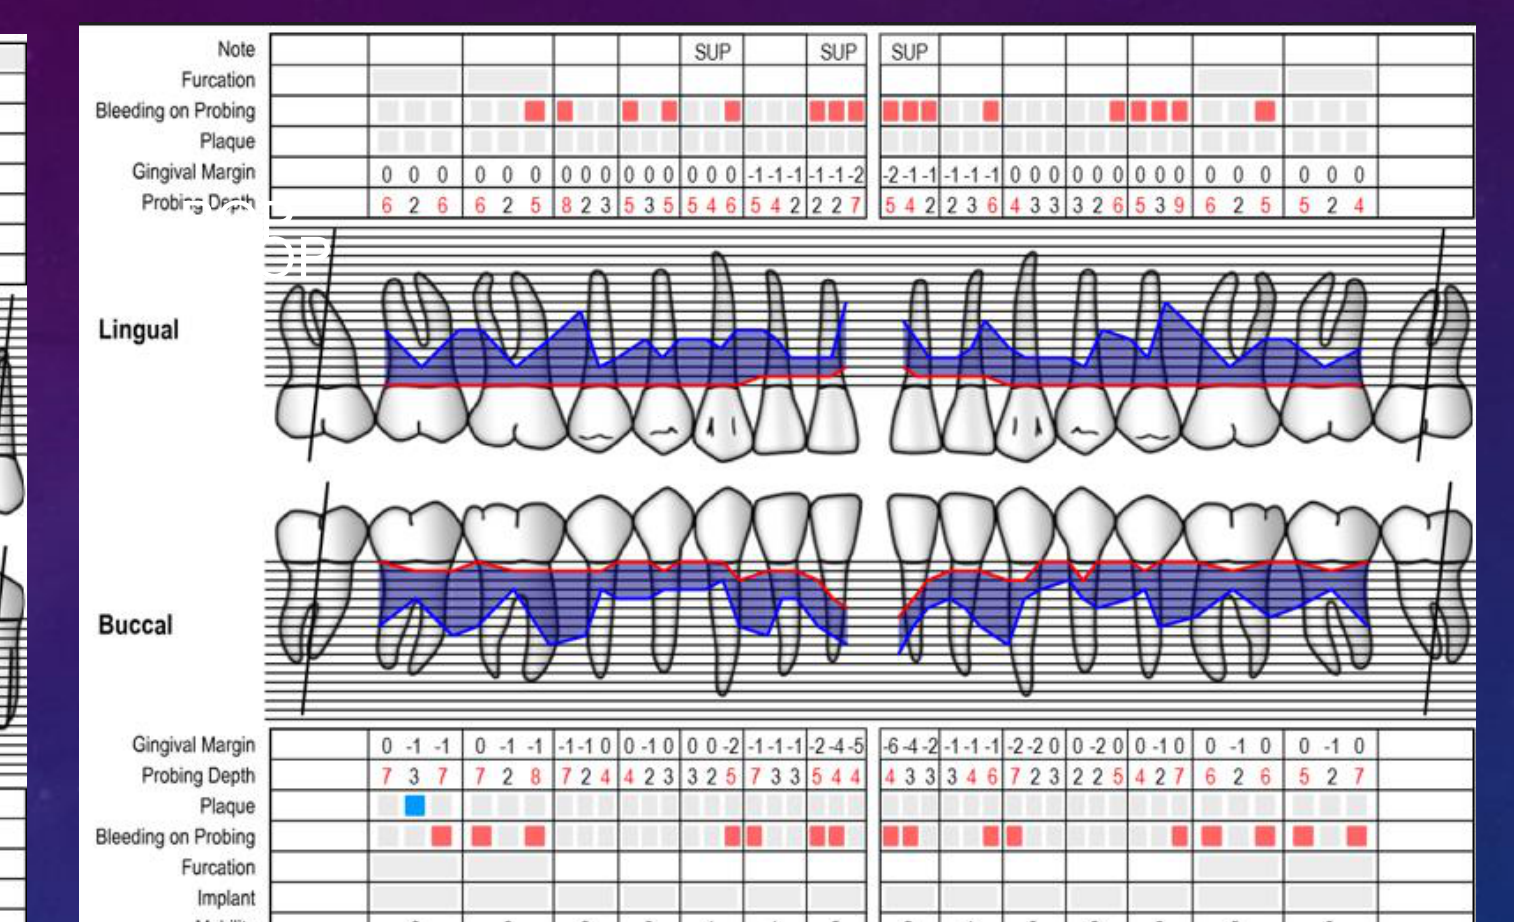The height and width of the screenshot is (922, 1514).
Task: Click the SUP note in the right-side chart block
Action: point(909,51)
